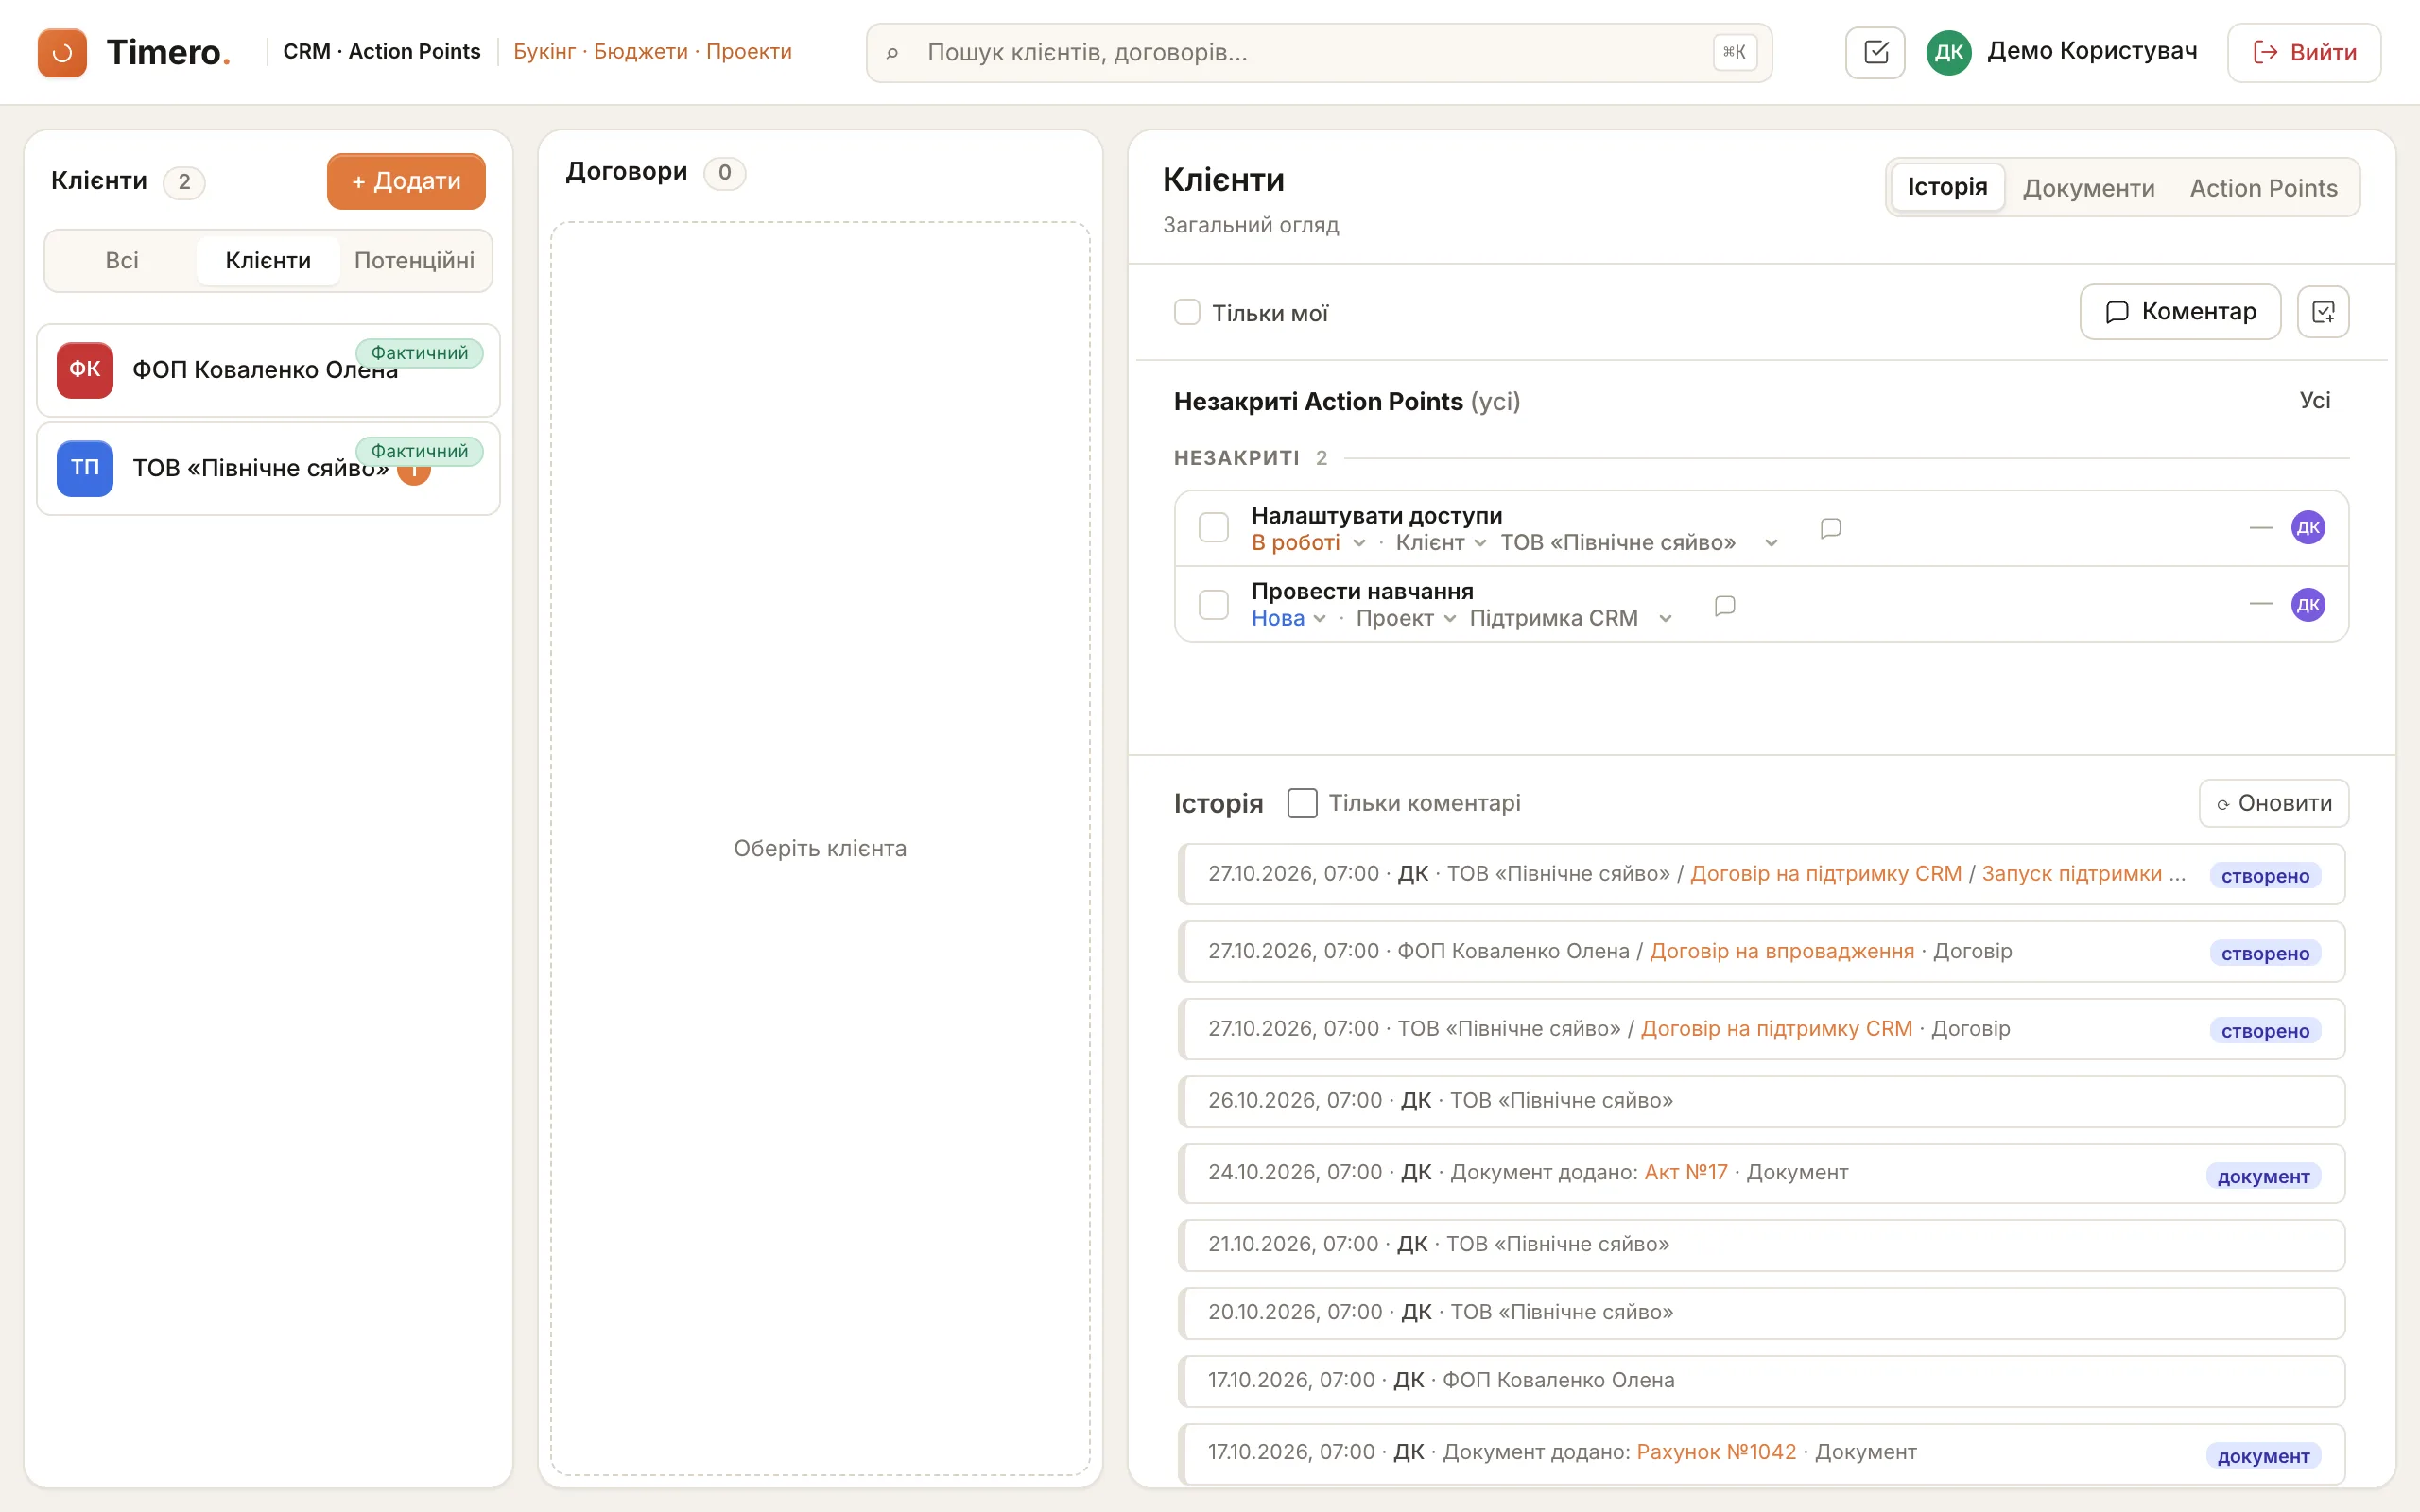The height and width of the screenshot is (1512, 2420).
Task: Toggle the Тільки коментарі checkbox
Action: coord(1302,803)
